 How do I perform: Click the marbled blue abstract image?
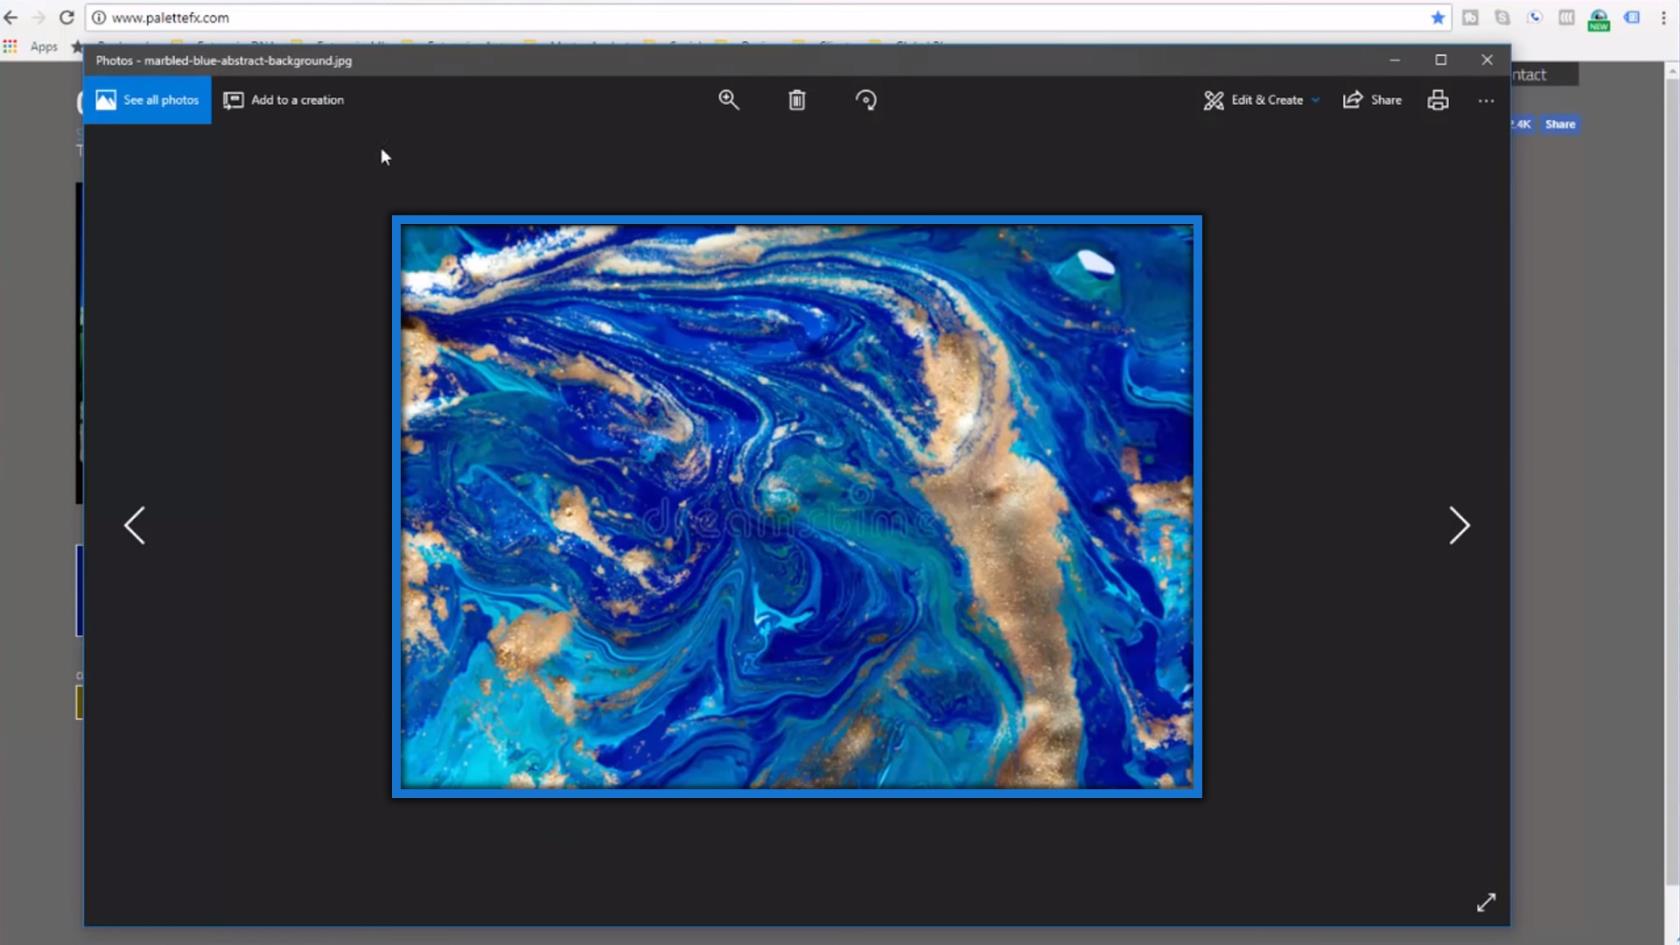(797, 506)
